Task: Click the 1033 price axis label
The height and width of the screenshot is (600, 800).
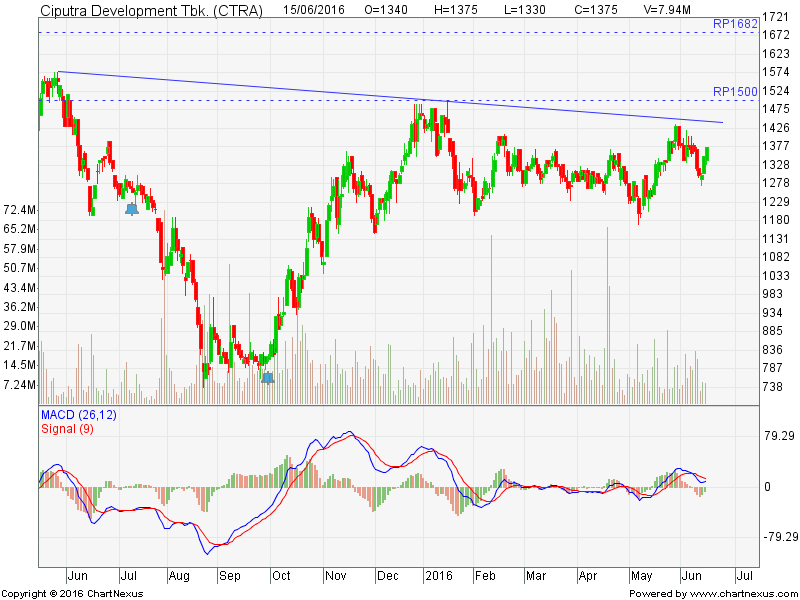Action: [x=776, y=276]
